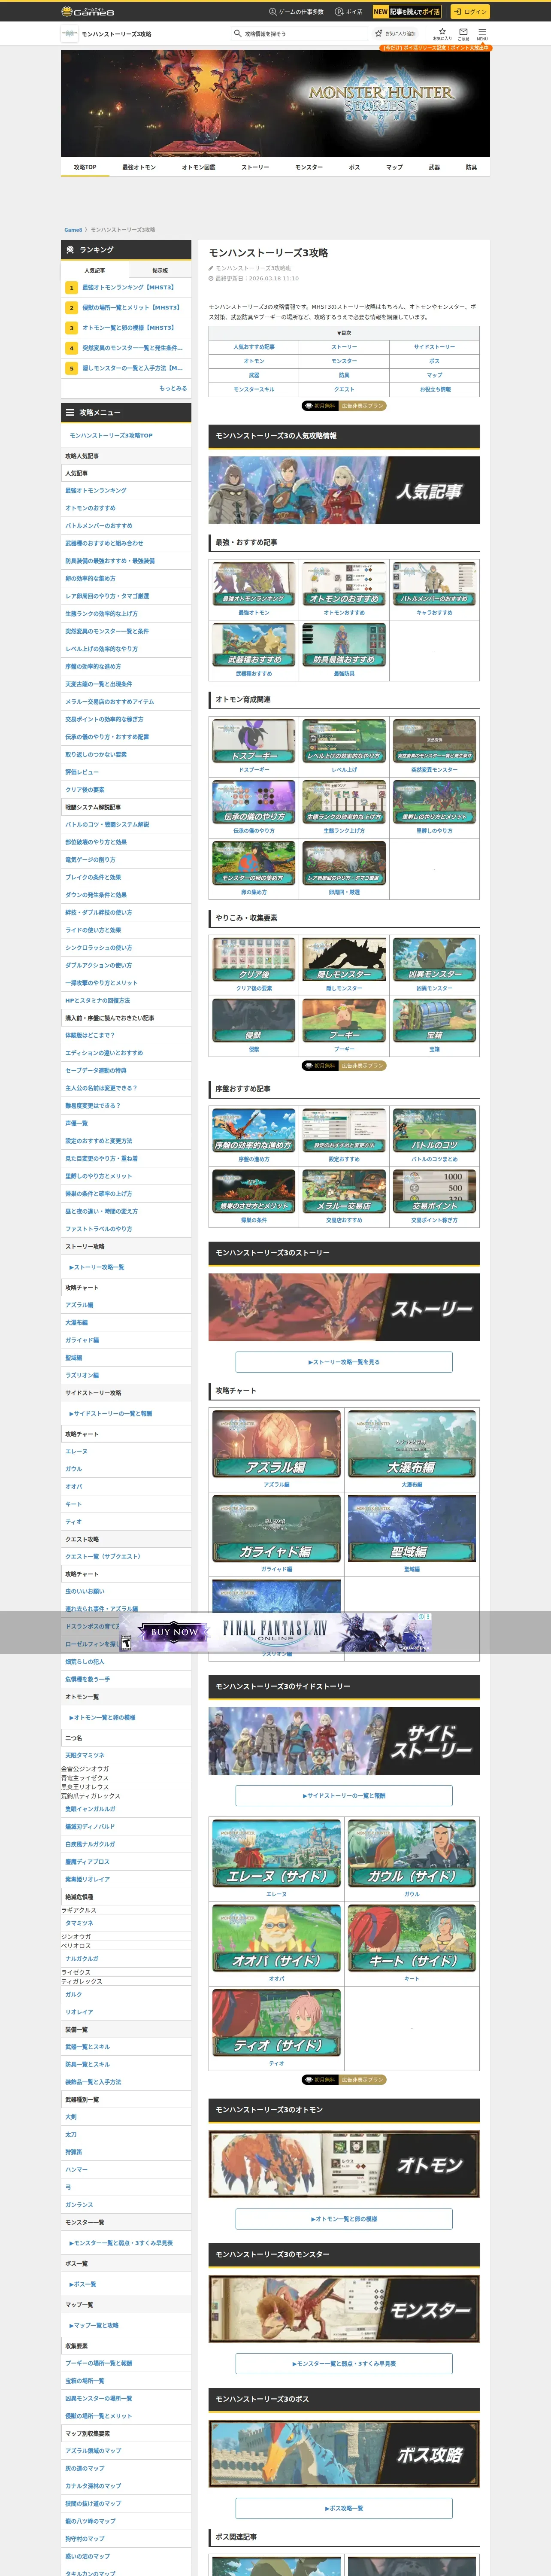Image resolution: width=551 pixels, height=2576 pixels.
Task: Select the オトモン図鑑 navigation tab
Action: pyautogui.click(x=198, y=167)
